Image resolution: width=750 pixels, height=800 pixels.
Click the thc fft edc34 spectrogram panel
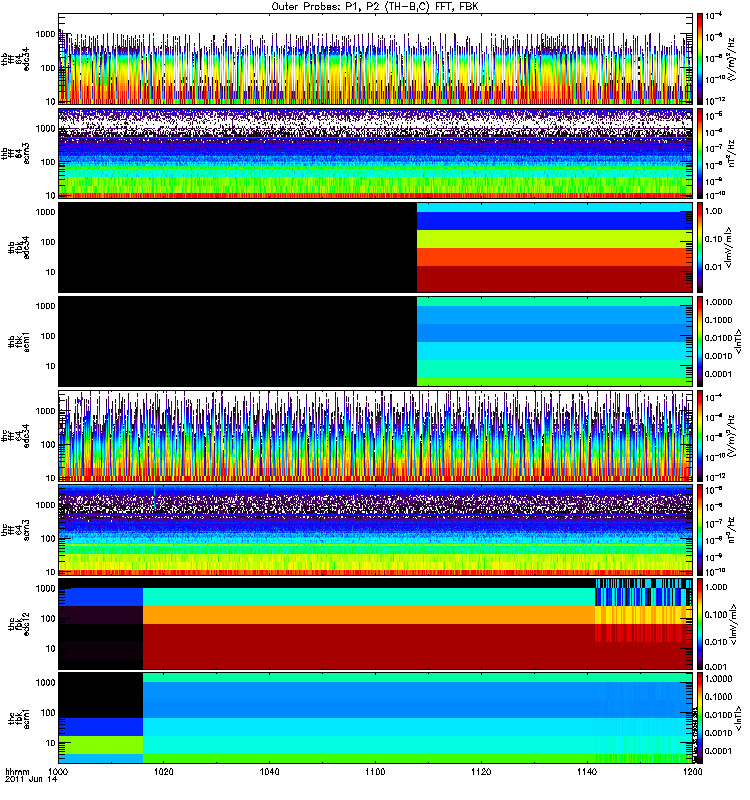coord(375,435)
